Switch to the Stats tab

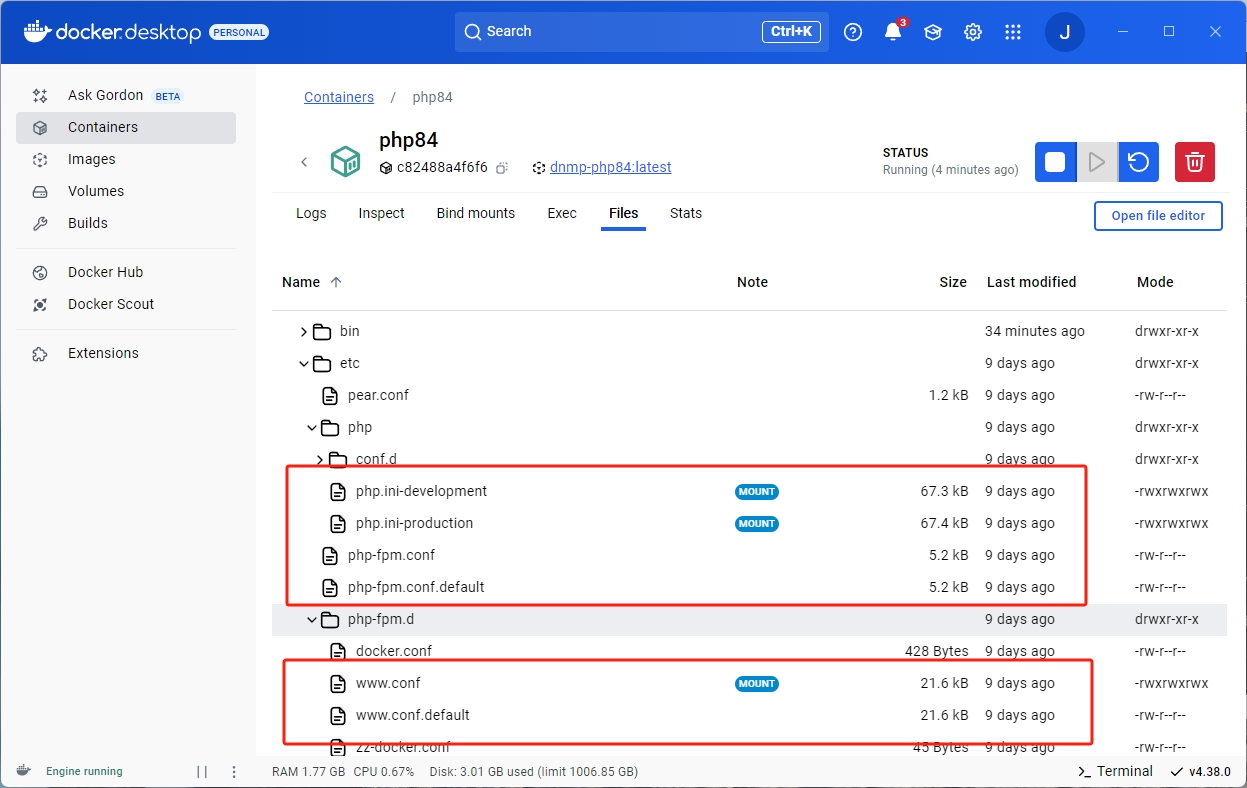click(x=686, y=213)
